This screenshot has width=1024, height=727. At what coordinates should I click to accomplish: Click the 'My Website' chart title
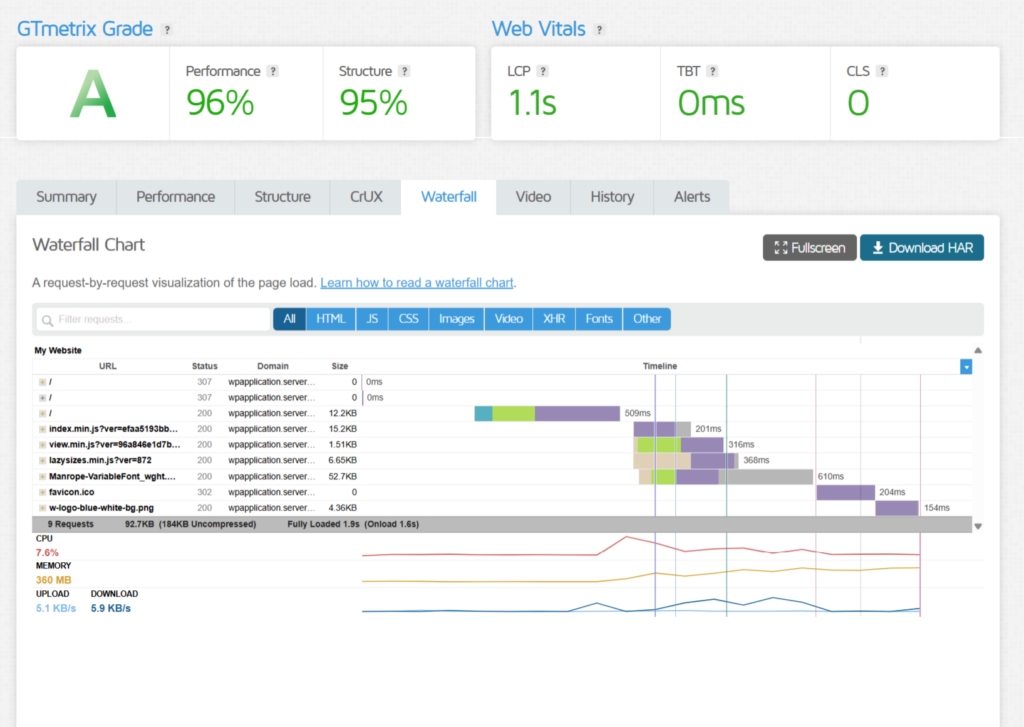click(x=58, y=351)
